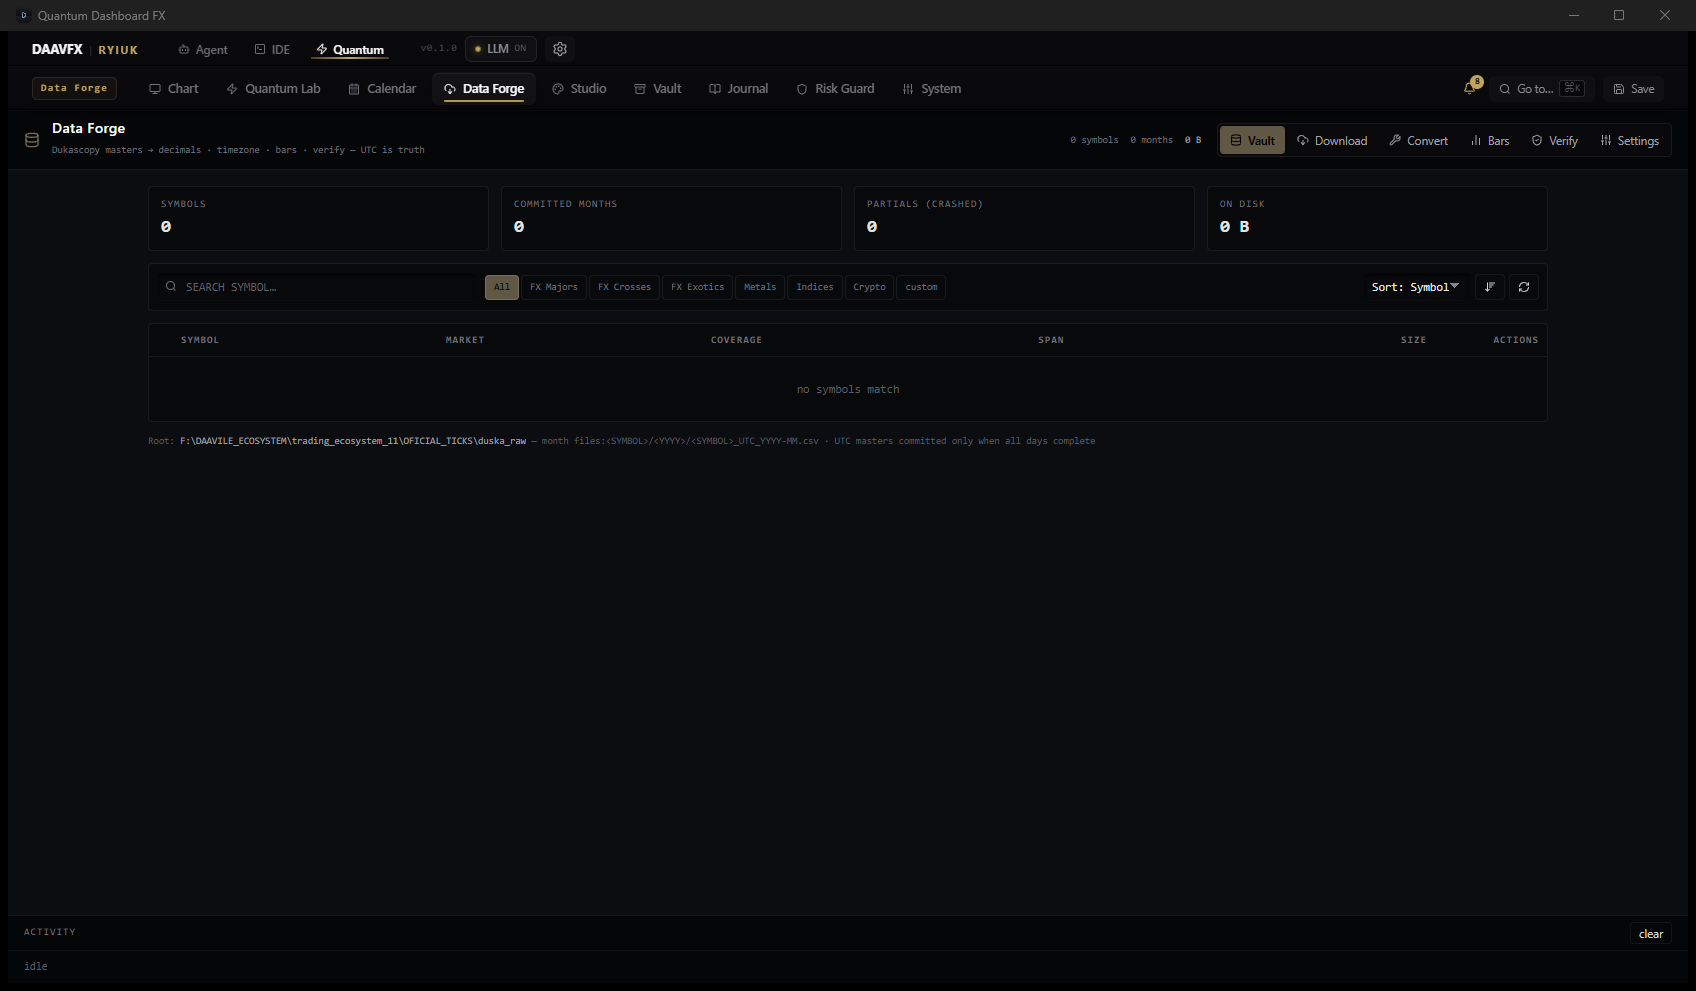This screenshot has width=1696, height=991.
Task: Click the COVERAGE column header
Action: pyautogui.click(x=736, y=340)
